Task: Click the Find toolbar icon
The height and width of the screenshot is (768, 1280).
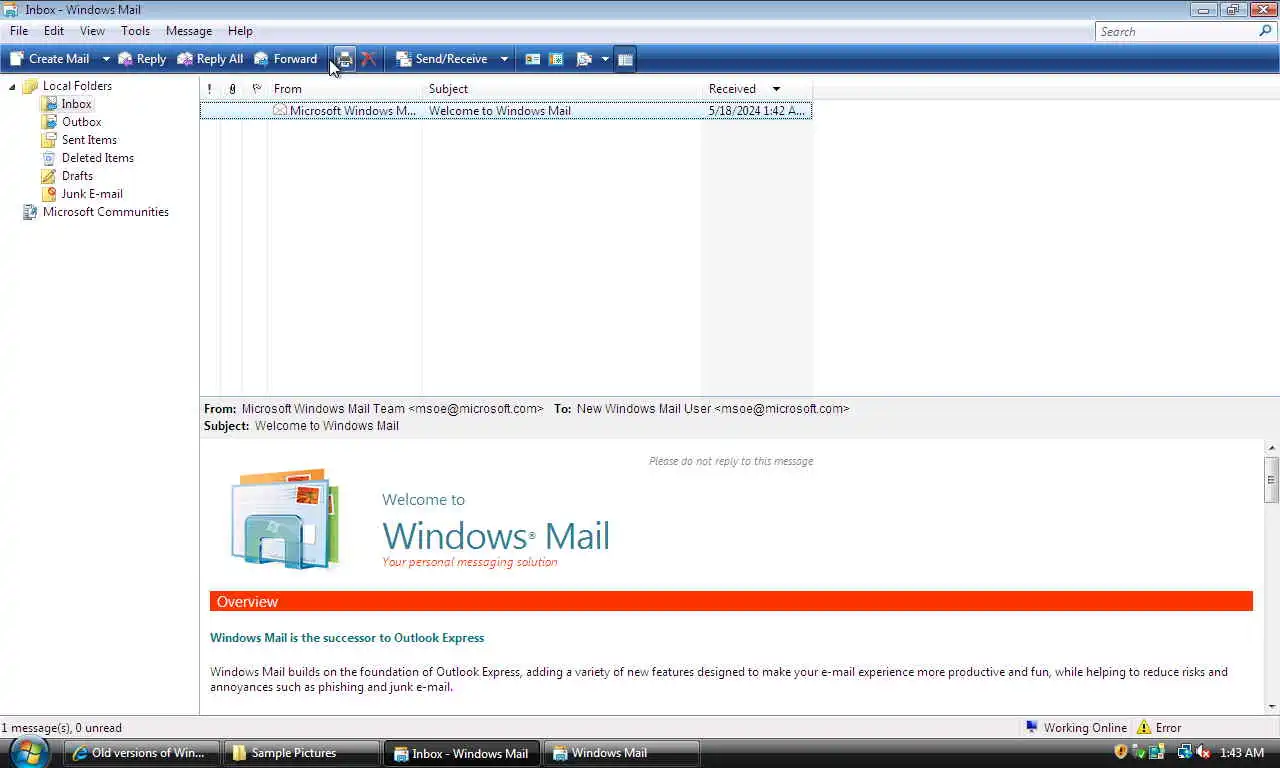Action: point(585,59)
